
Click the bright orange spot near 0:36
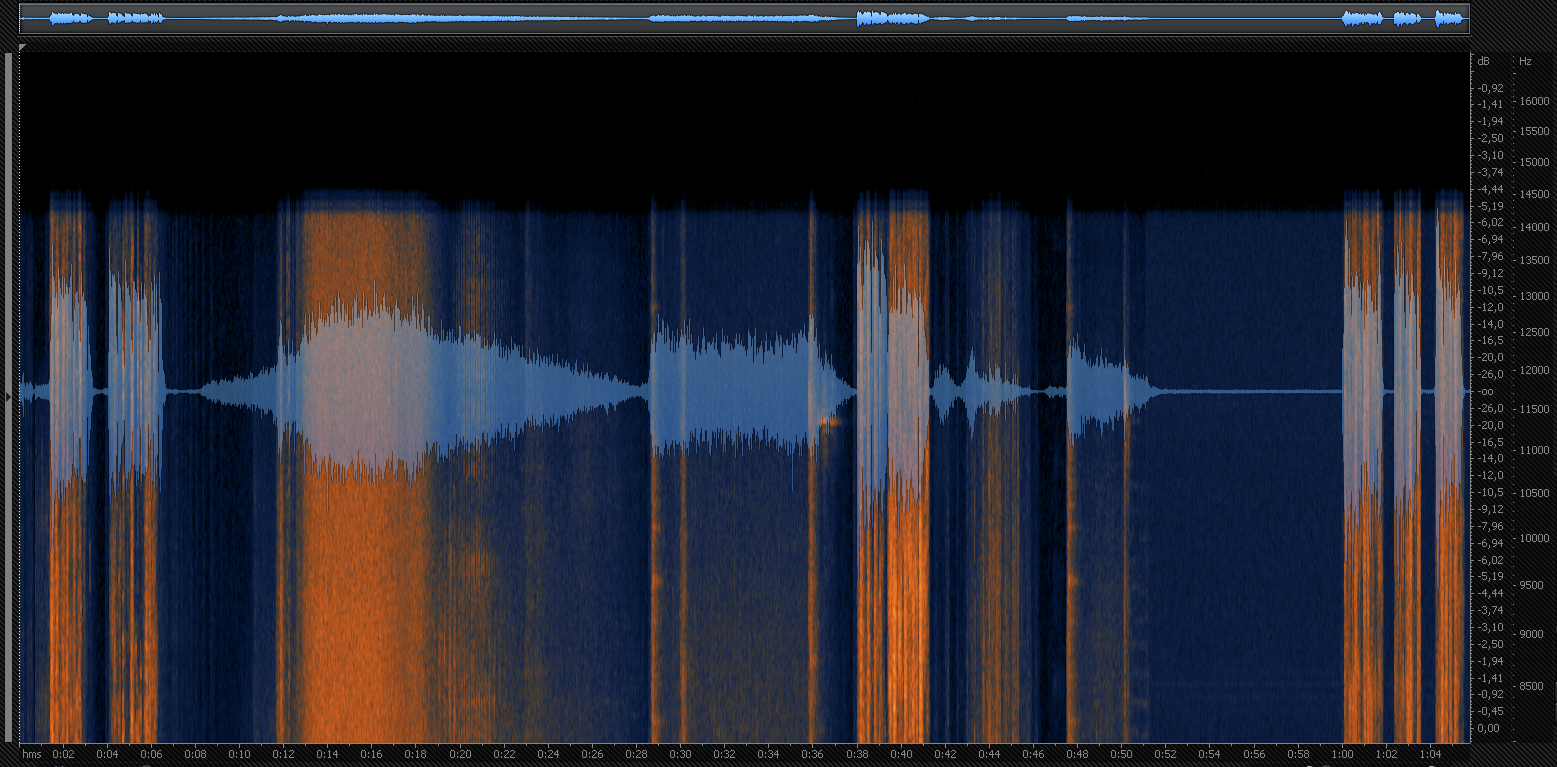point(828,421)
